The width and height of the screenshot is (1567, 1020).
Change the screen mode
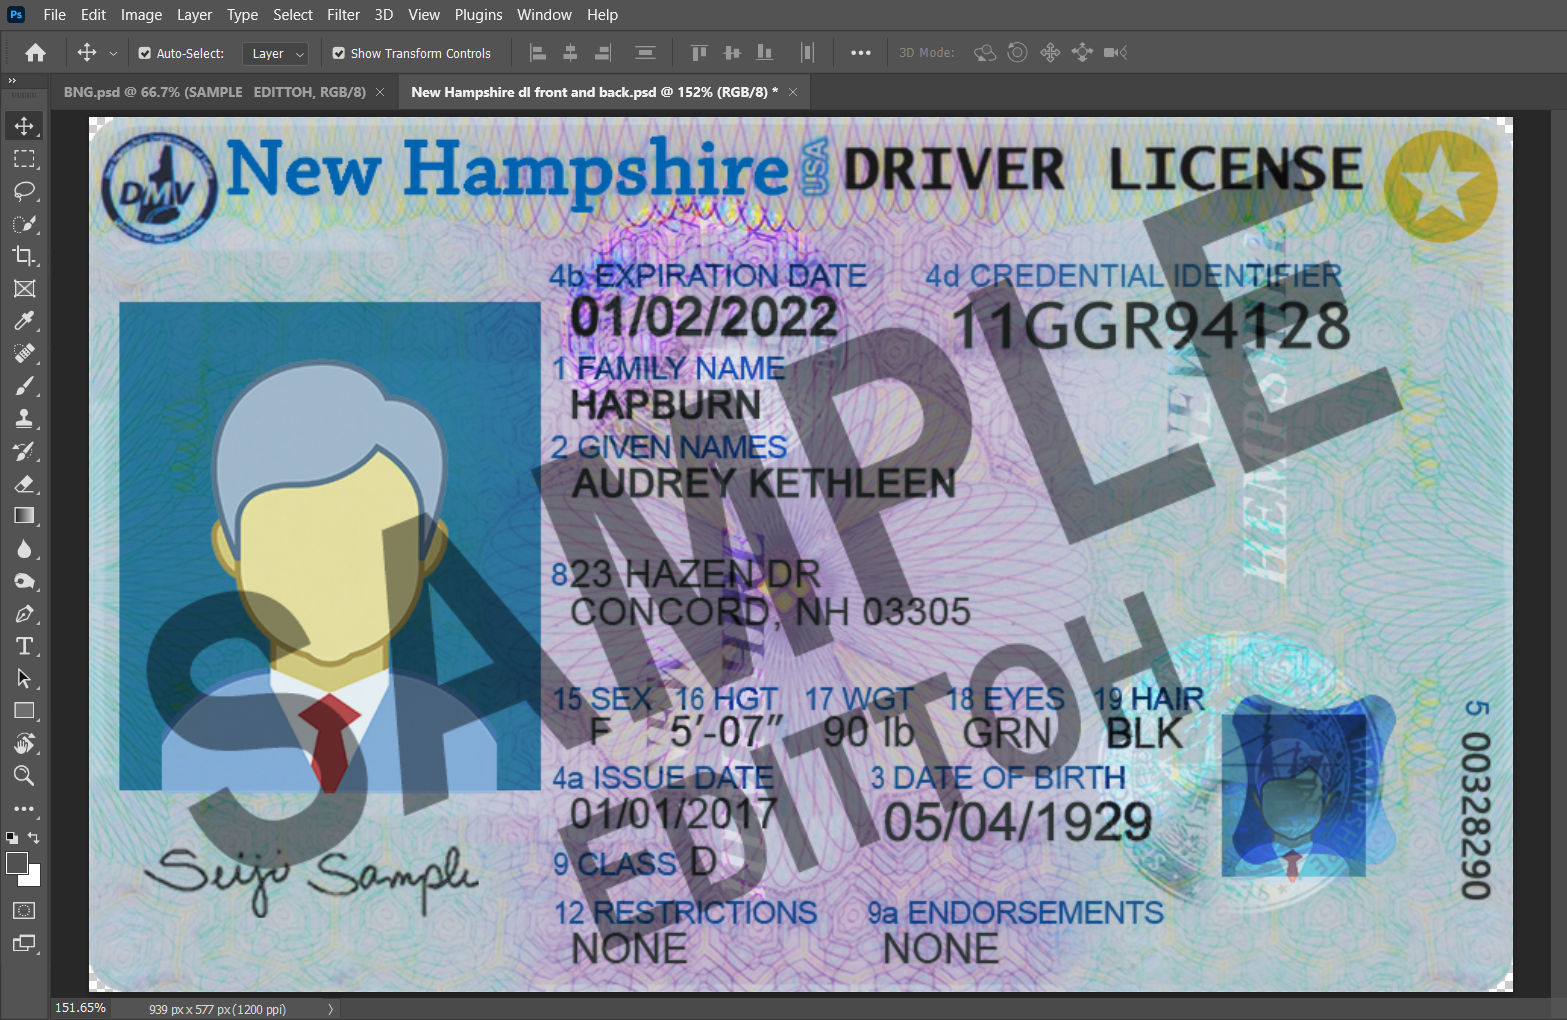[24, 943]
